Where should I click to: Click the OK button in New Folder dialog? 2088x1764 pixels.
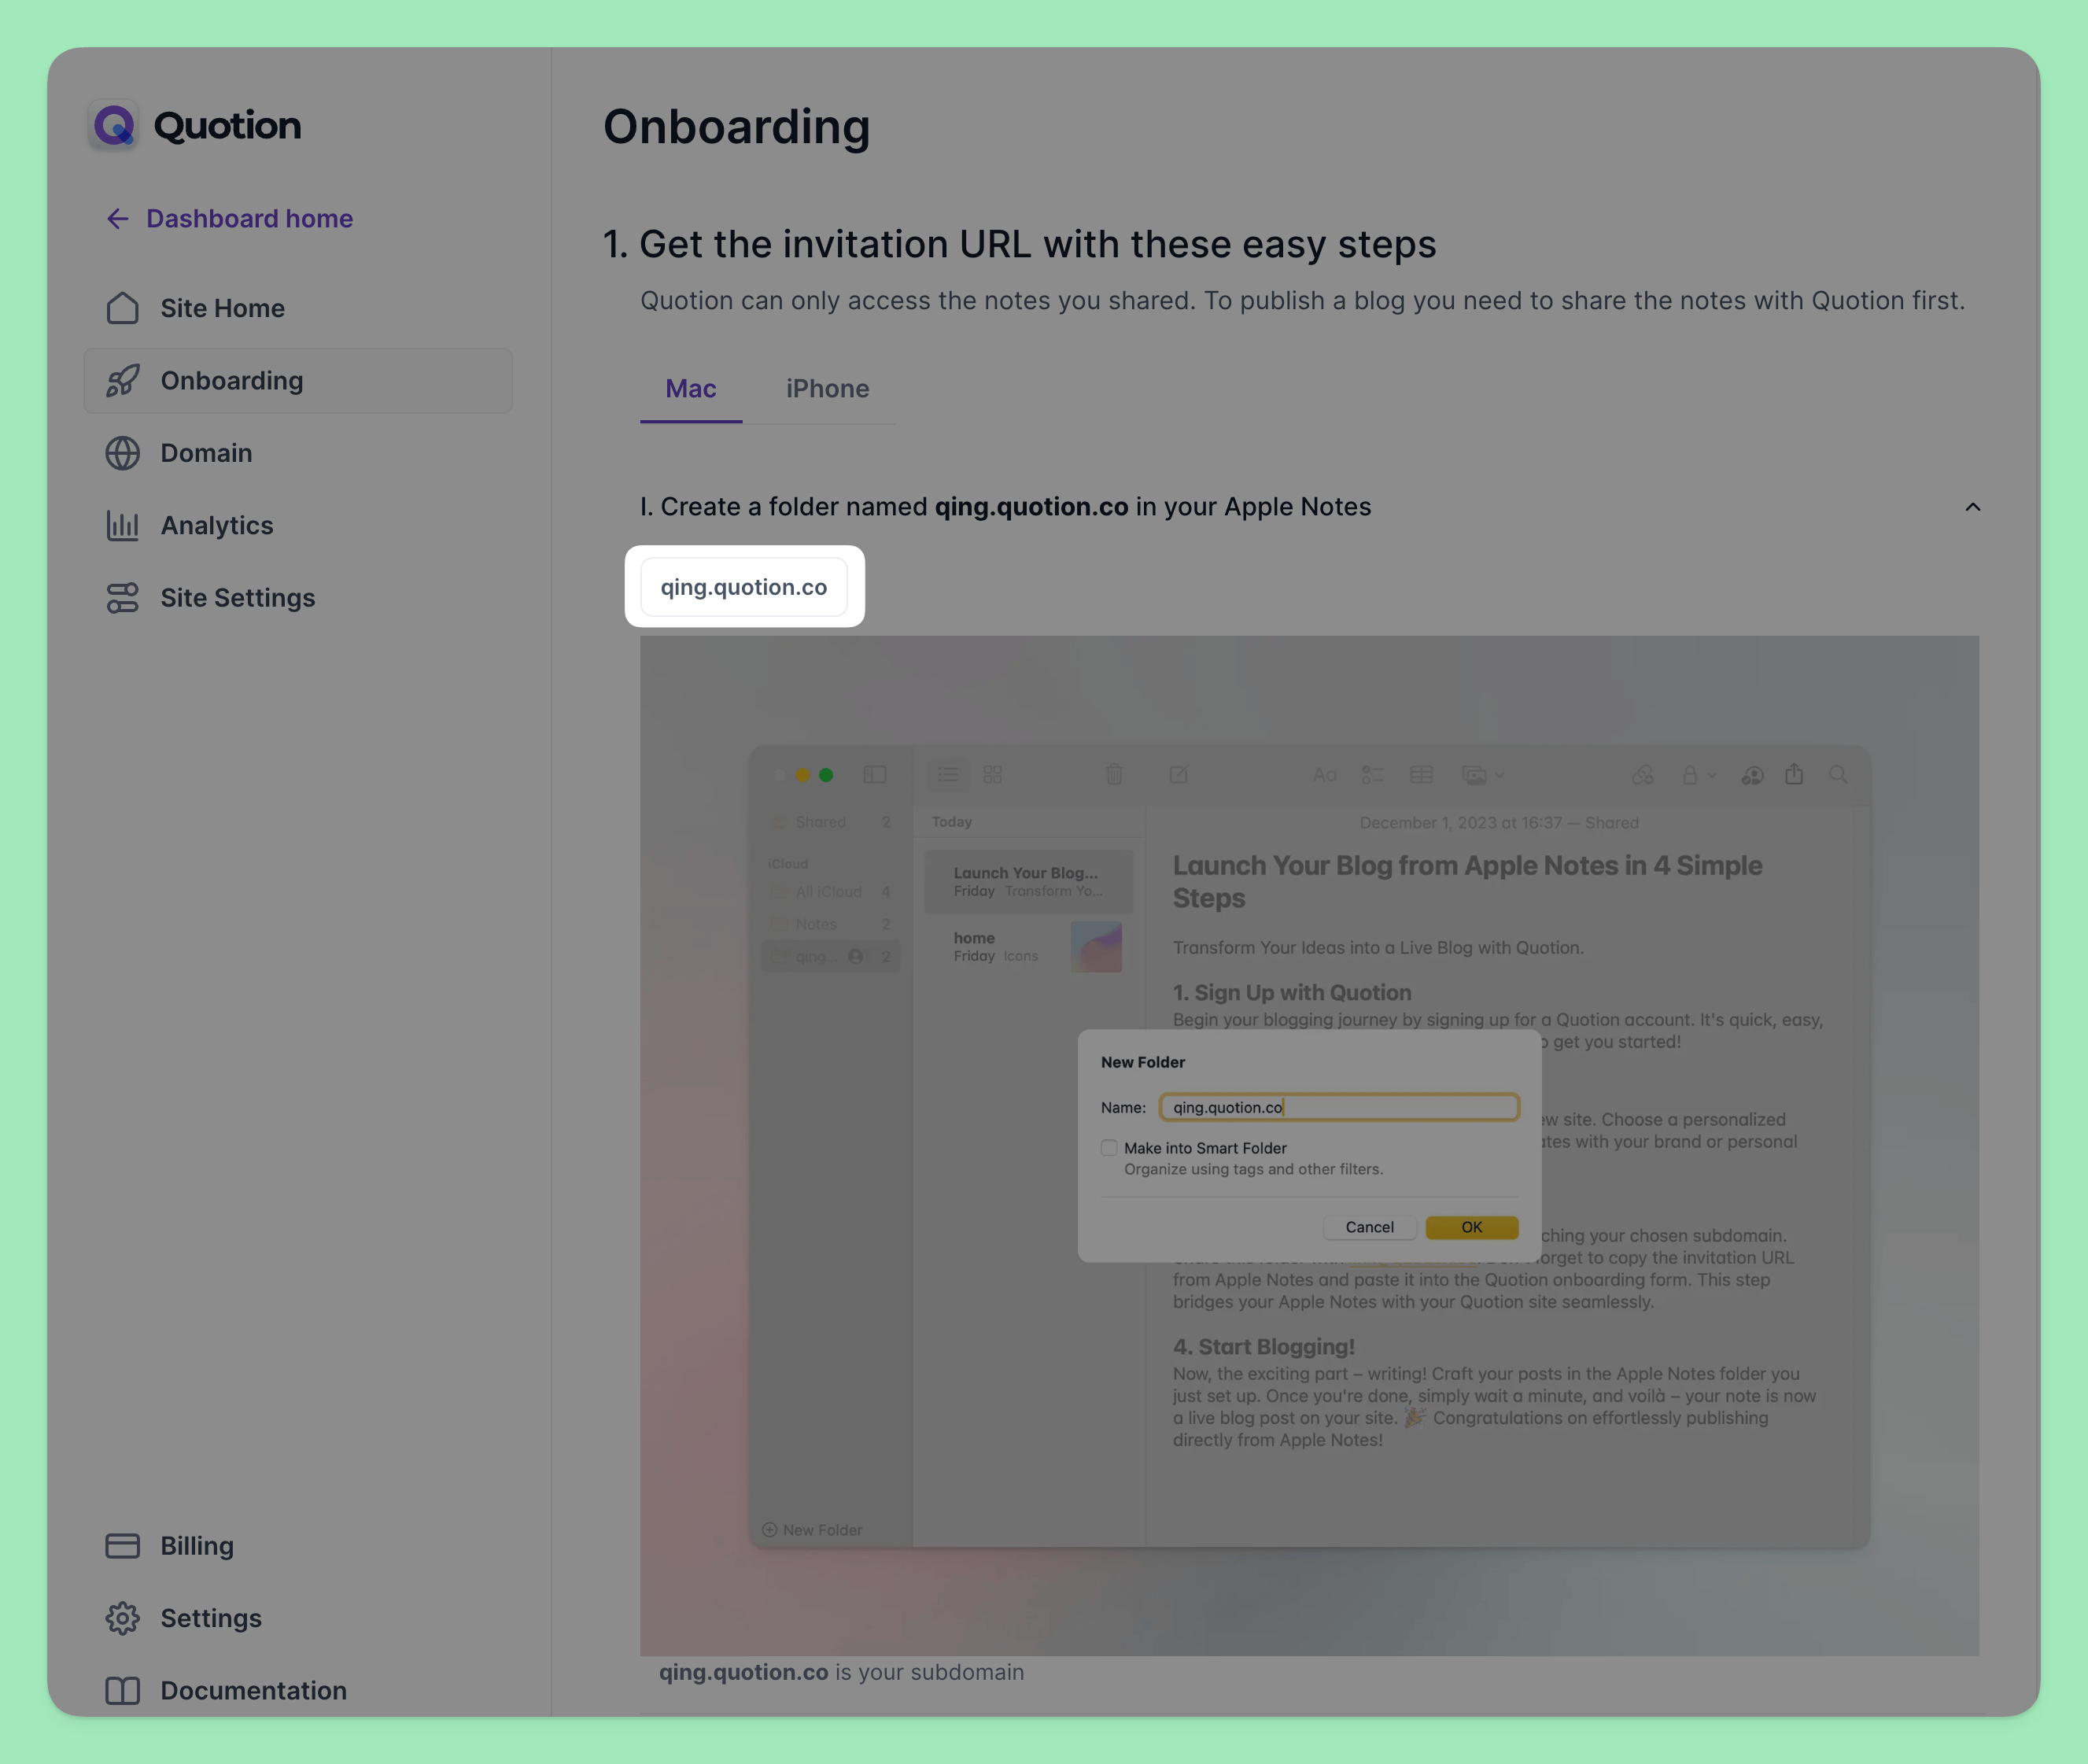tap(1470, 1227)
